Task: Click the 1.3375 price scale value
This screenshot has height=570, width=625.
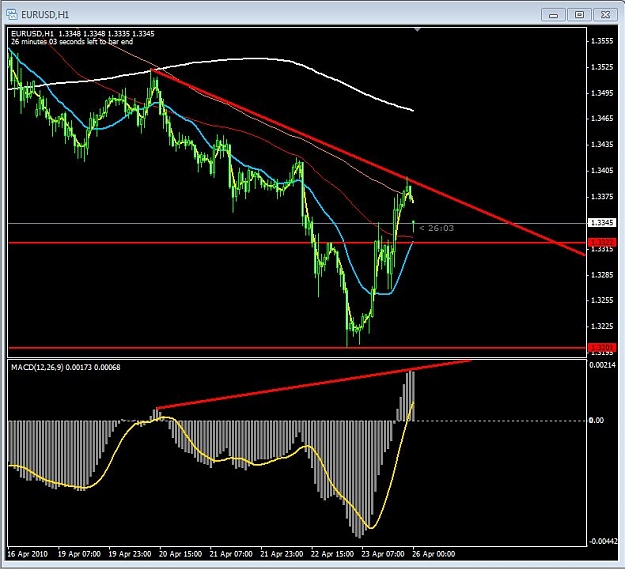Action: pyautogui.click(x=602, y=197)
